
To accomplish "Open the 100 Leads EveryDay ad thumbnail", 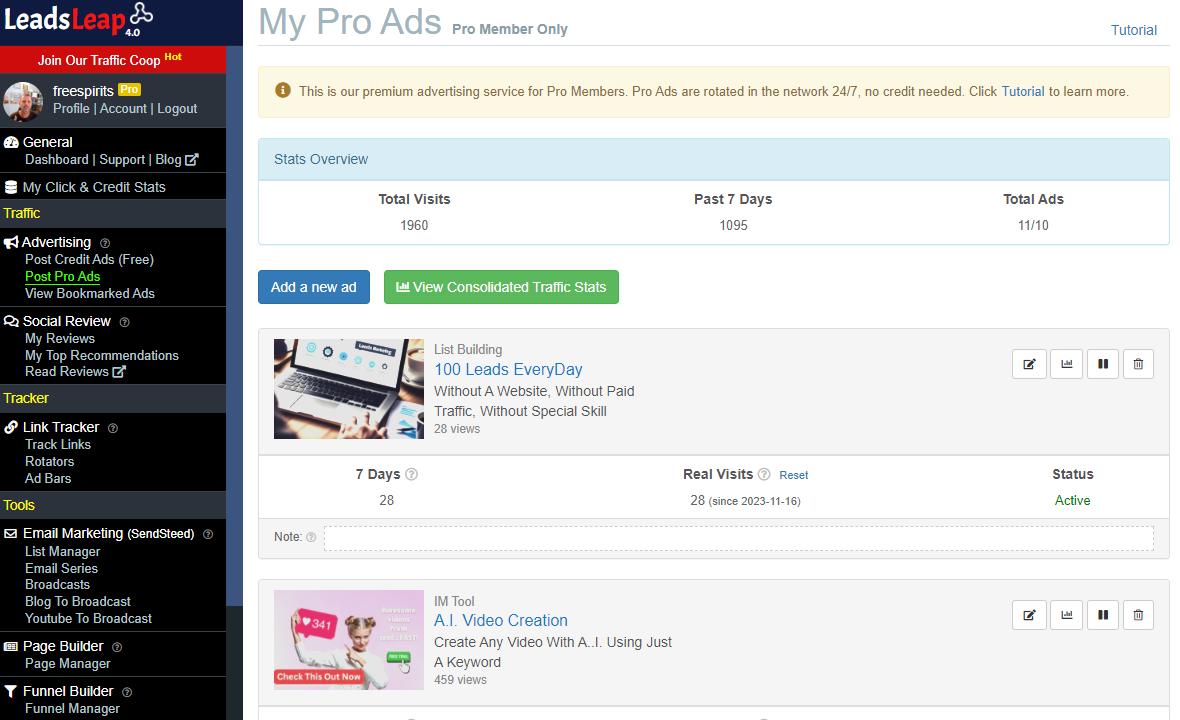I will [349, 389].
